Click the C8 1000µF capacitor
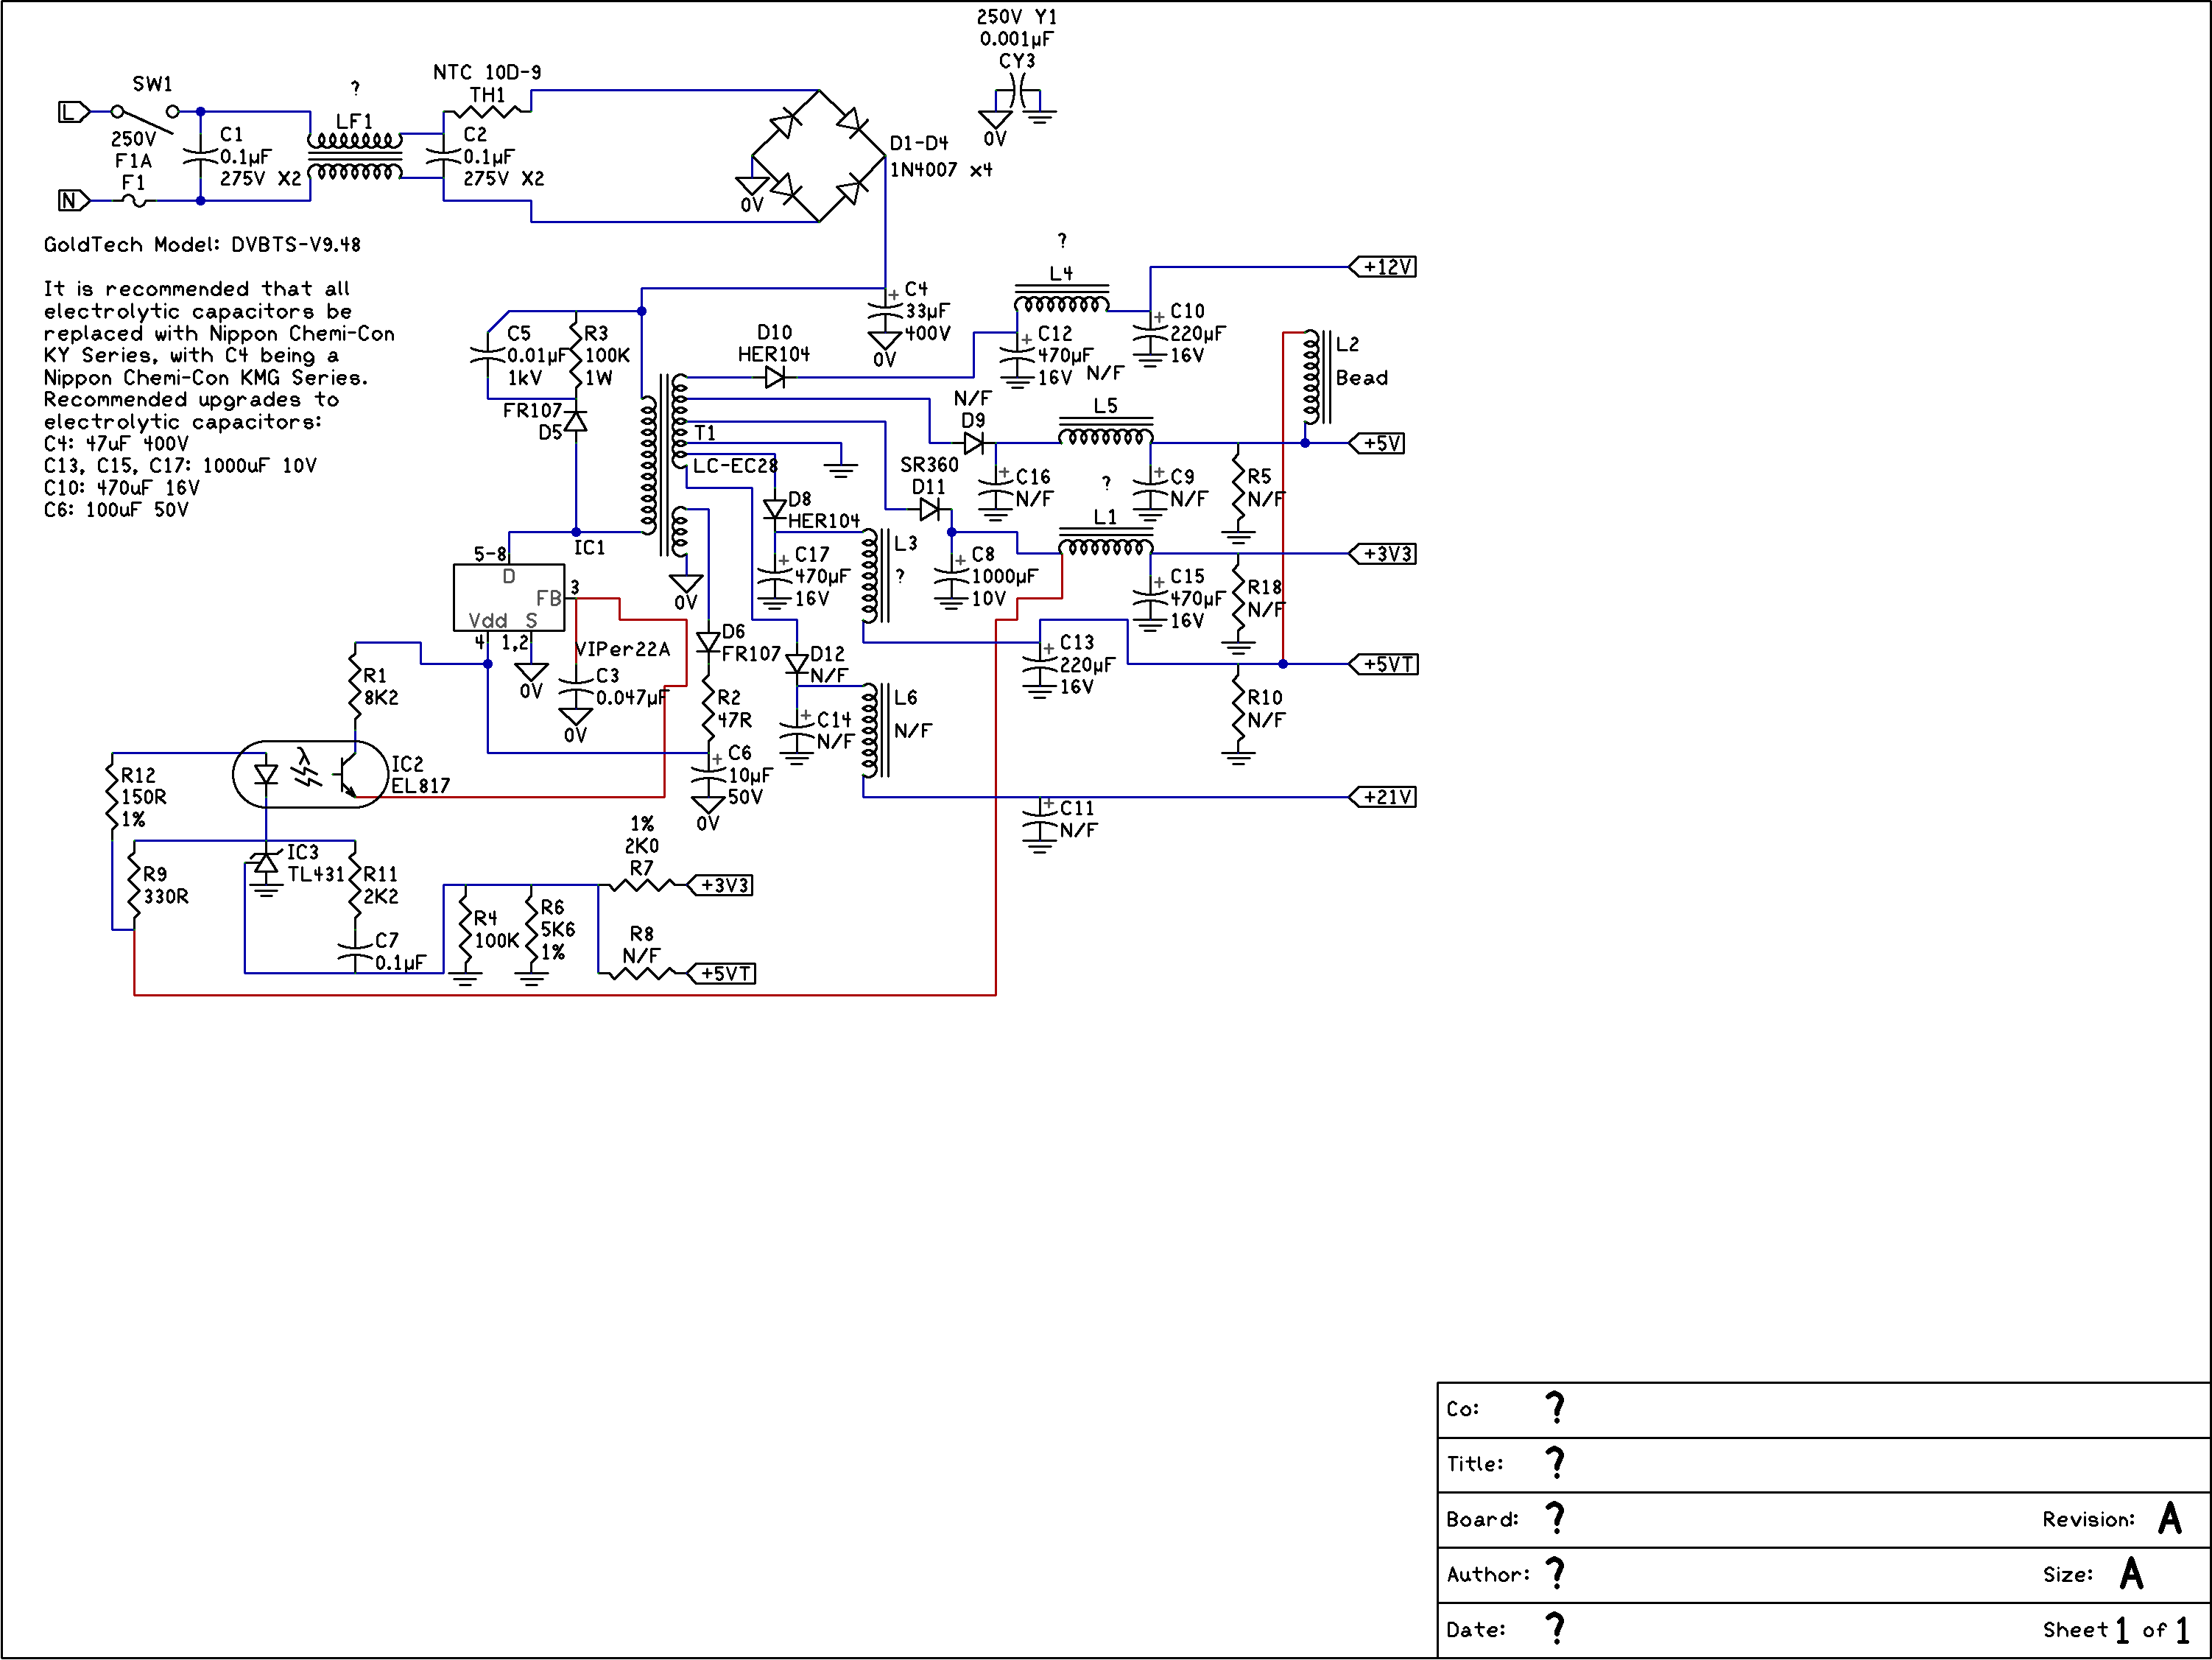The image size is (2212, 1660). tap(951, 576)
